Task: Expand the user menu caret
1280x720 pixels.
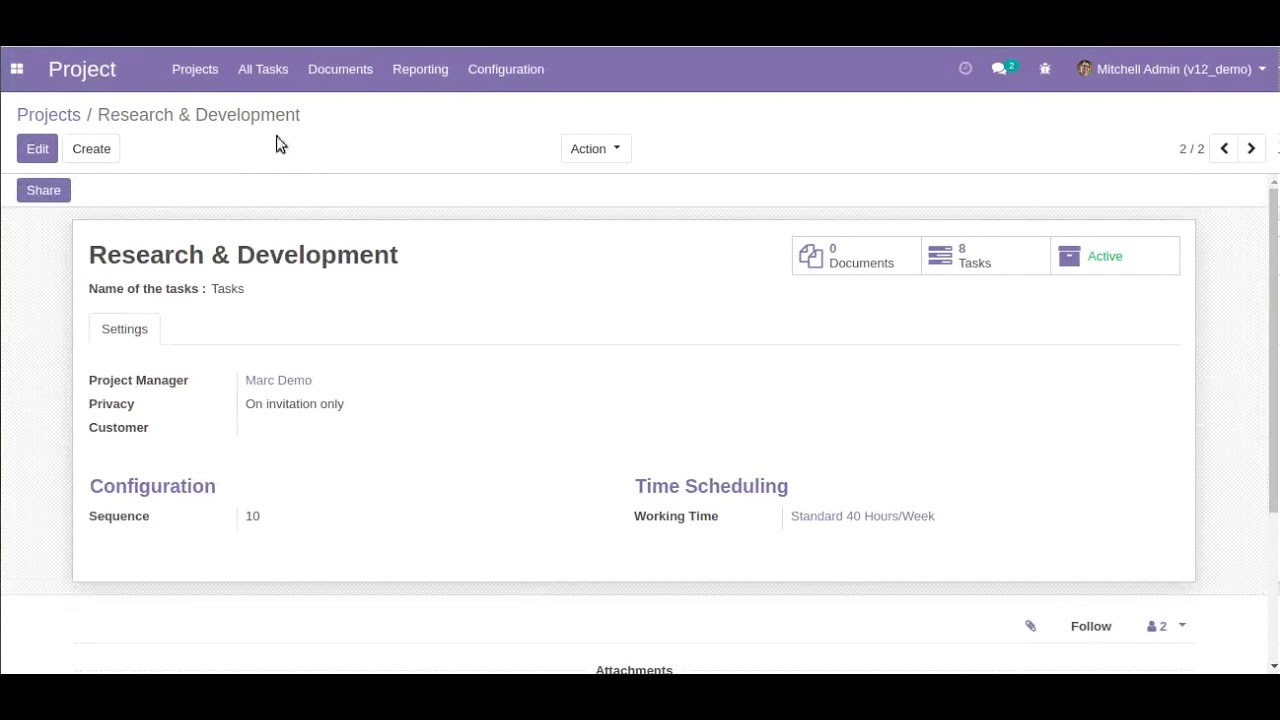Action: coord(1262,69)
